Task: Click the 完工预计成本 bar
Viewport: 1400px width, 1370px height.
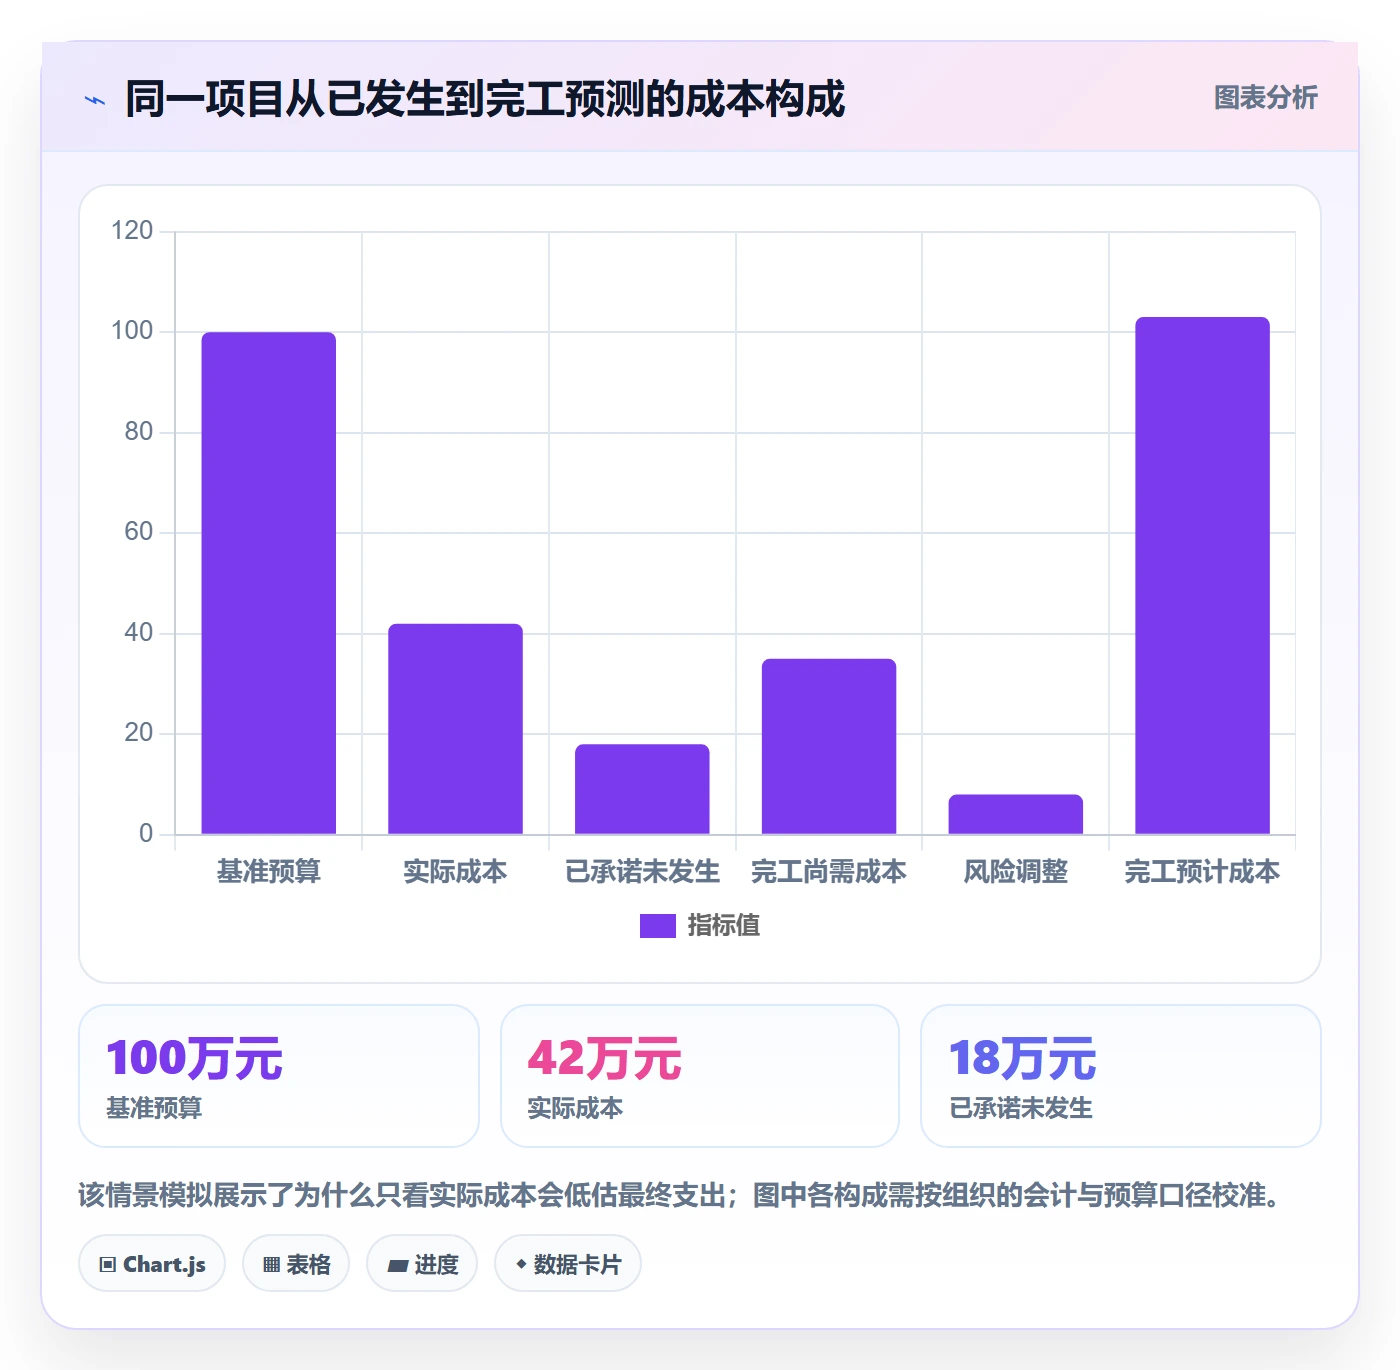Action: point(1202,575)
